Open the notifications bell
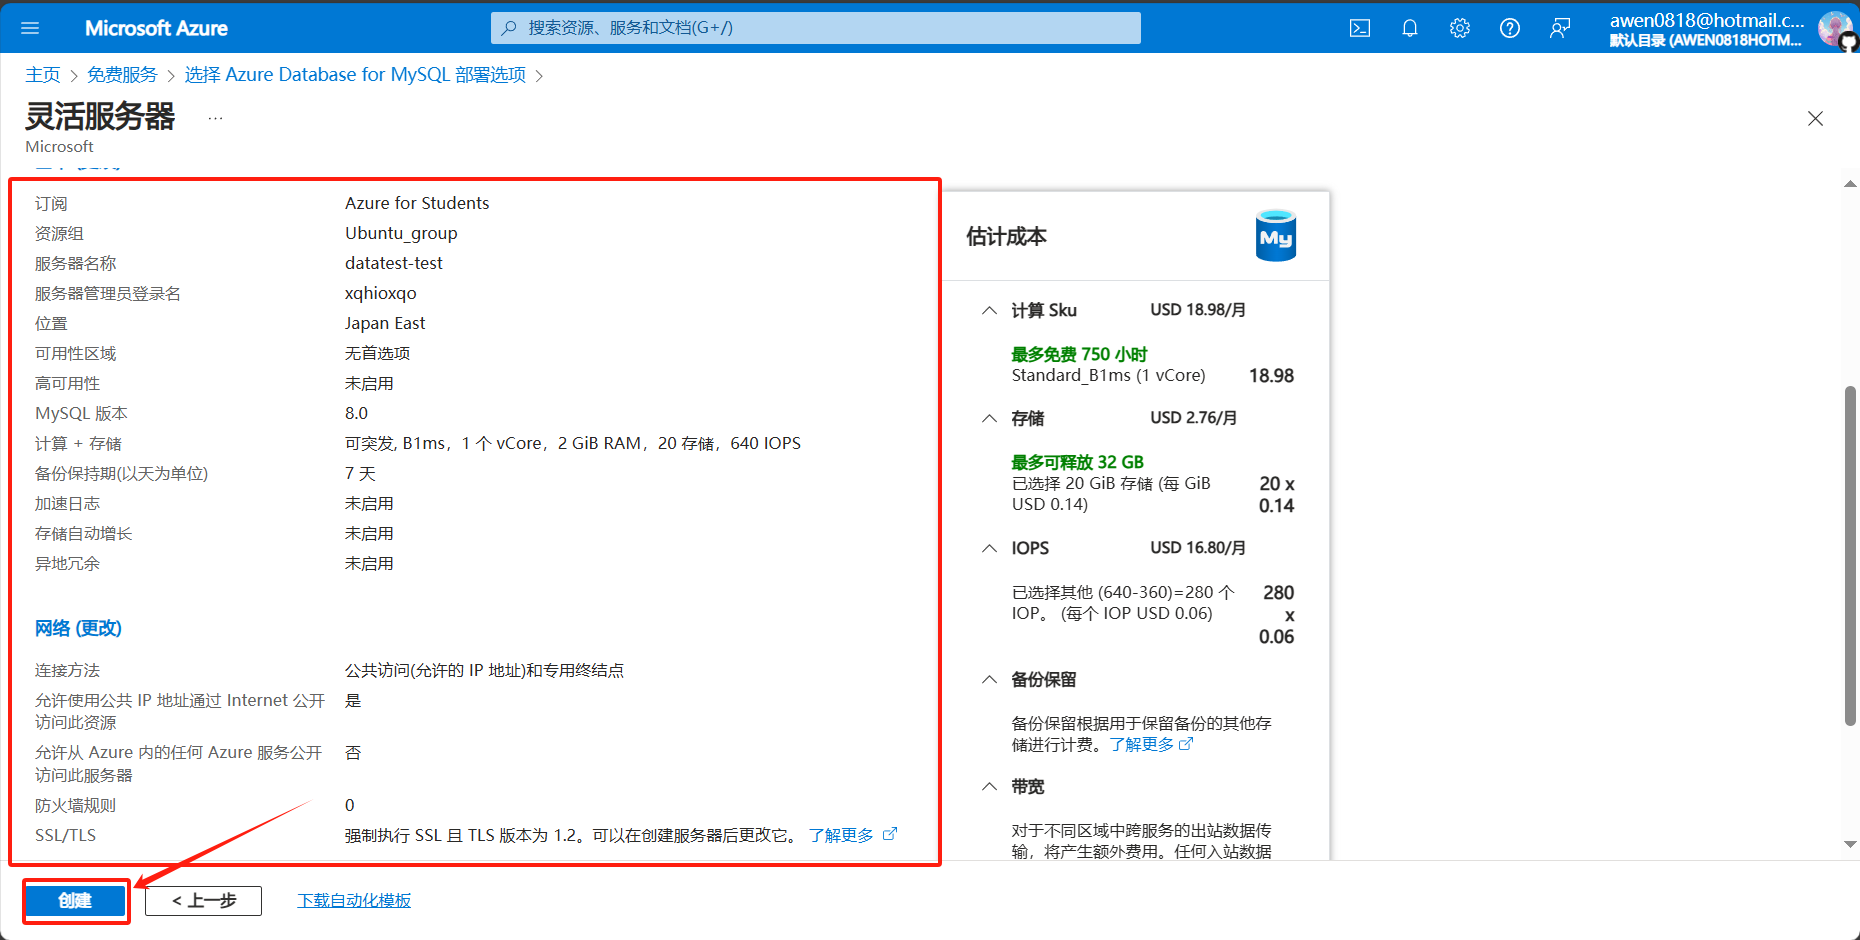Viewport: 1860px width, 940px height. click(x=1410, y=28)
